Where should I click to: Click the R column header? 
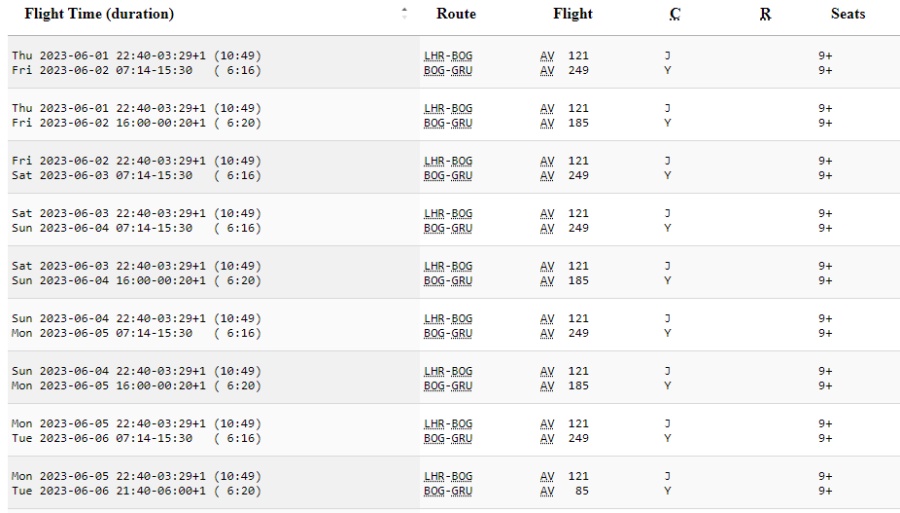click(x=765, y=15)
